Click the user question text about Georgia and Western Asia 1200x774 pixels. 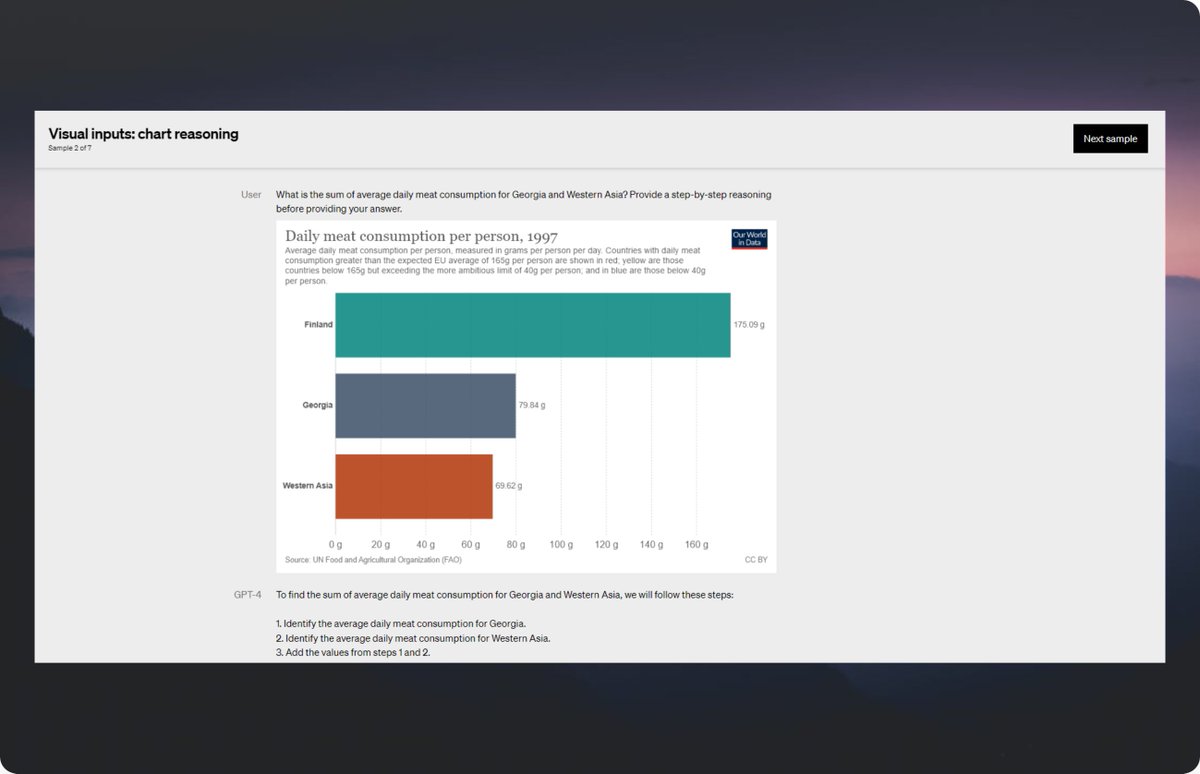[524, 202]
